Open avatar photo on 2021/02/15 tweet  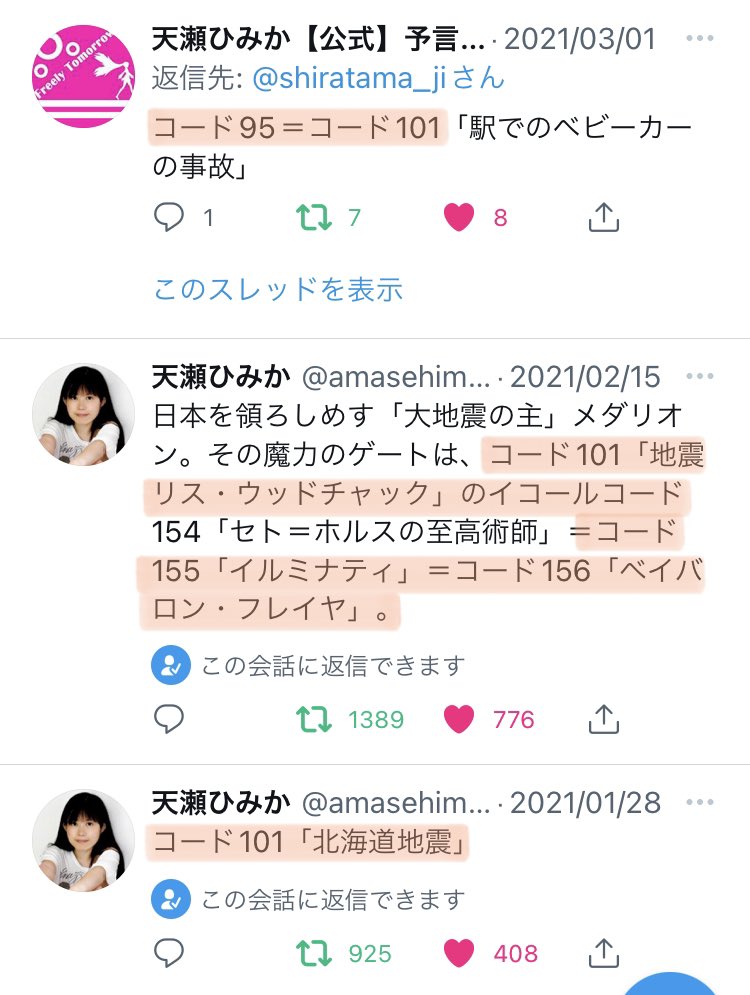[x=84, y=415]
